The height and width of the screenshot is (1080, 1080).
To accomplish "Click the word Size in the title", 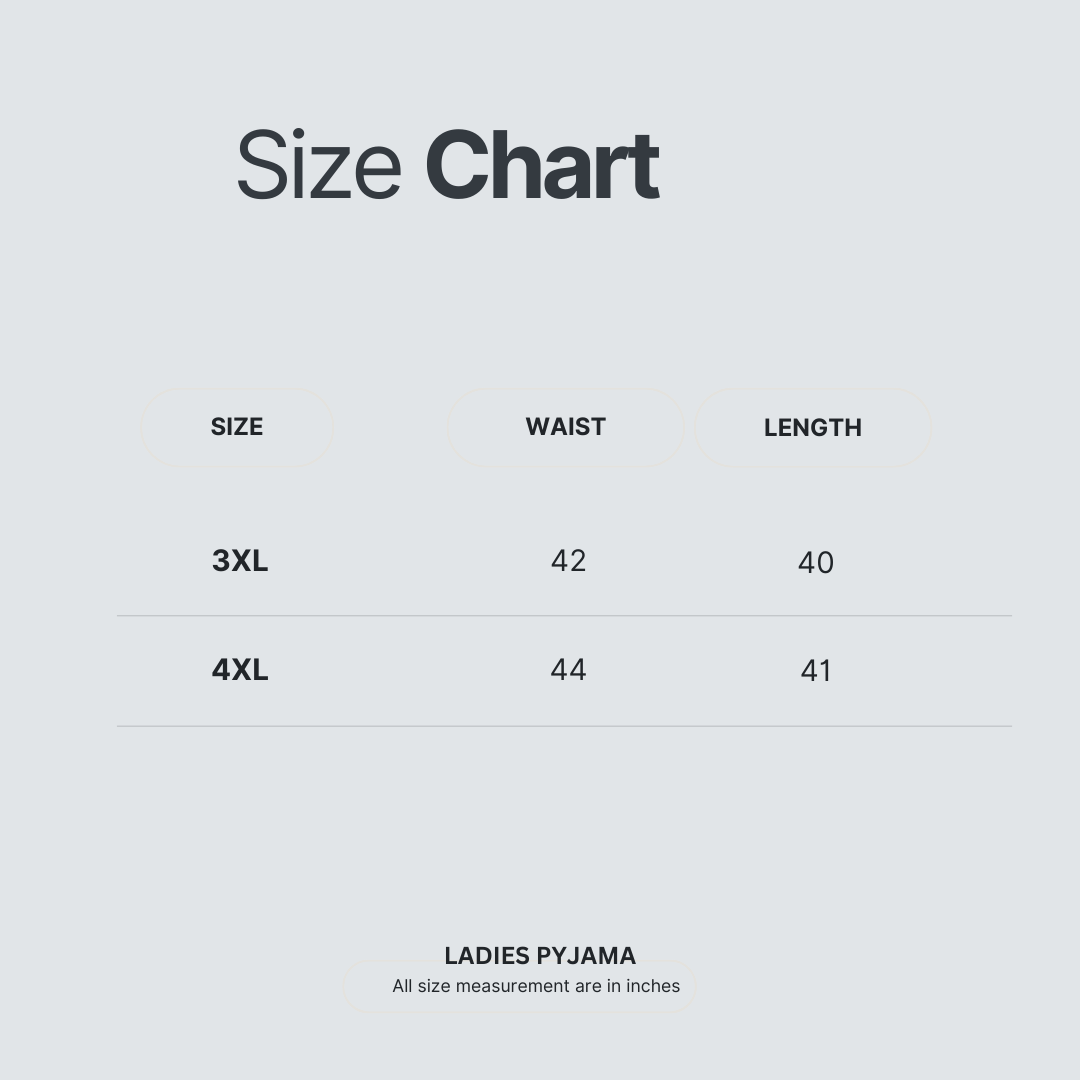I will tap(319, 165).
